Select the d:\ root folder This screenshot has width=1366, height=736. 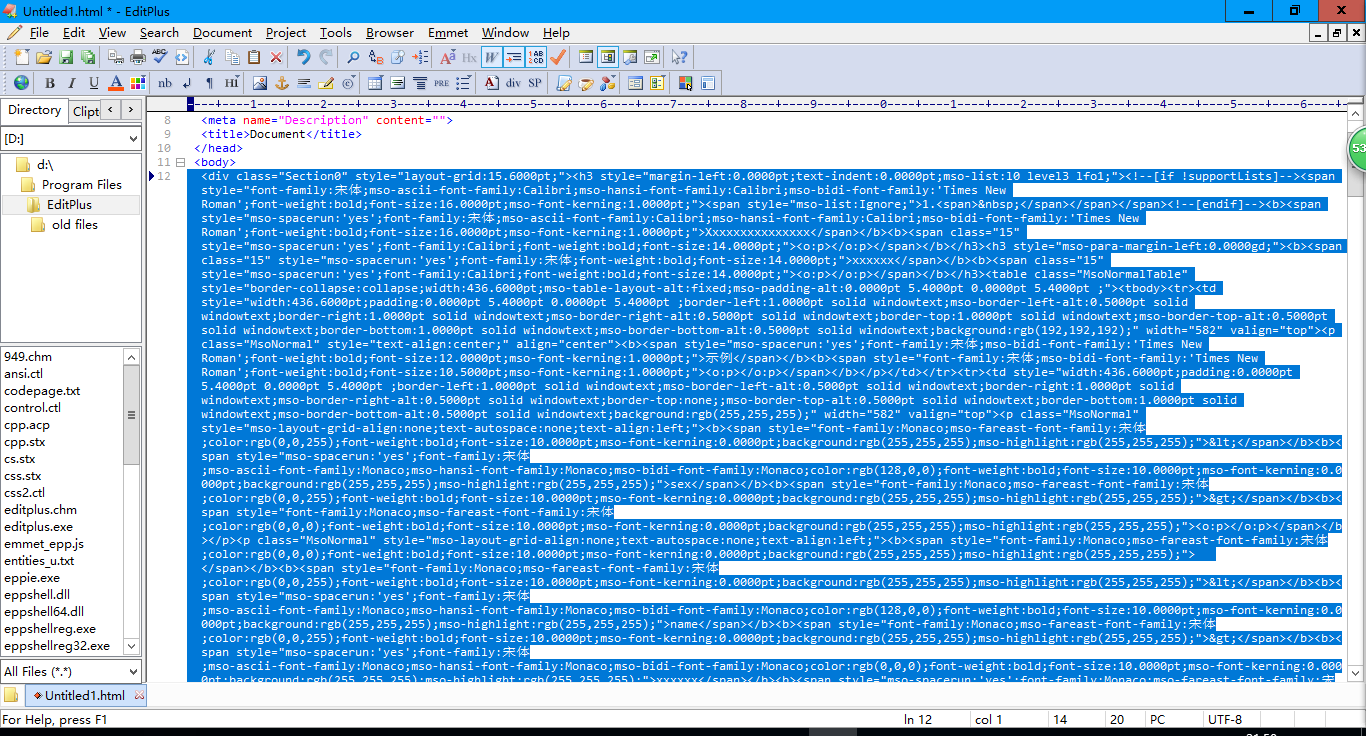coord(46,164)
